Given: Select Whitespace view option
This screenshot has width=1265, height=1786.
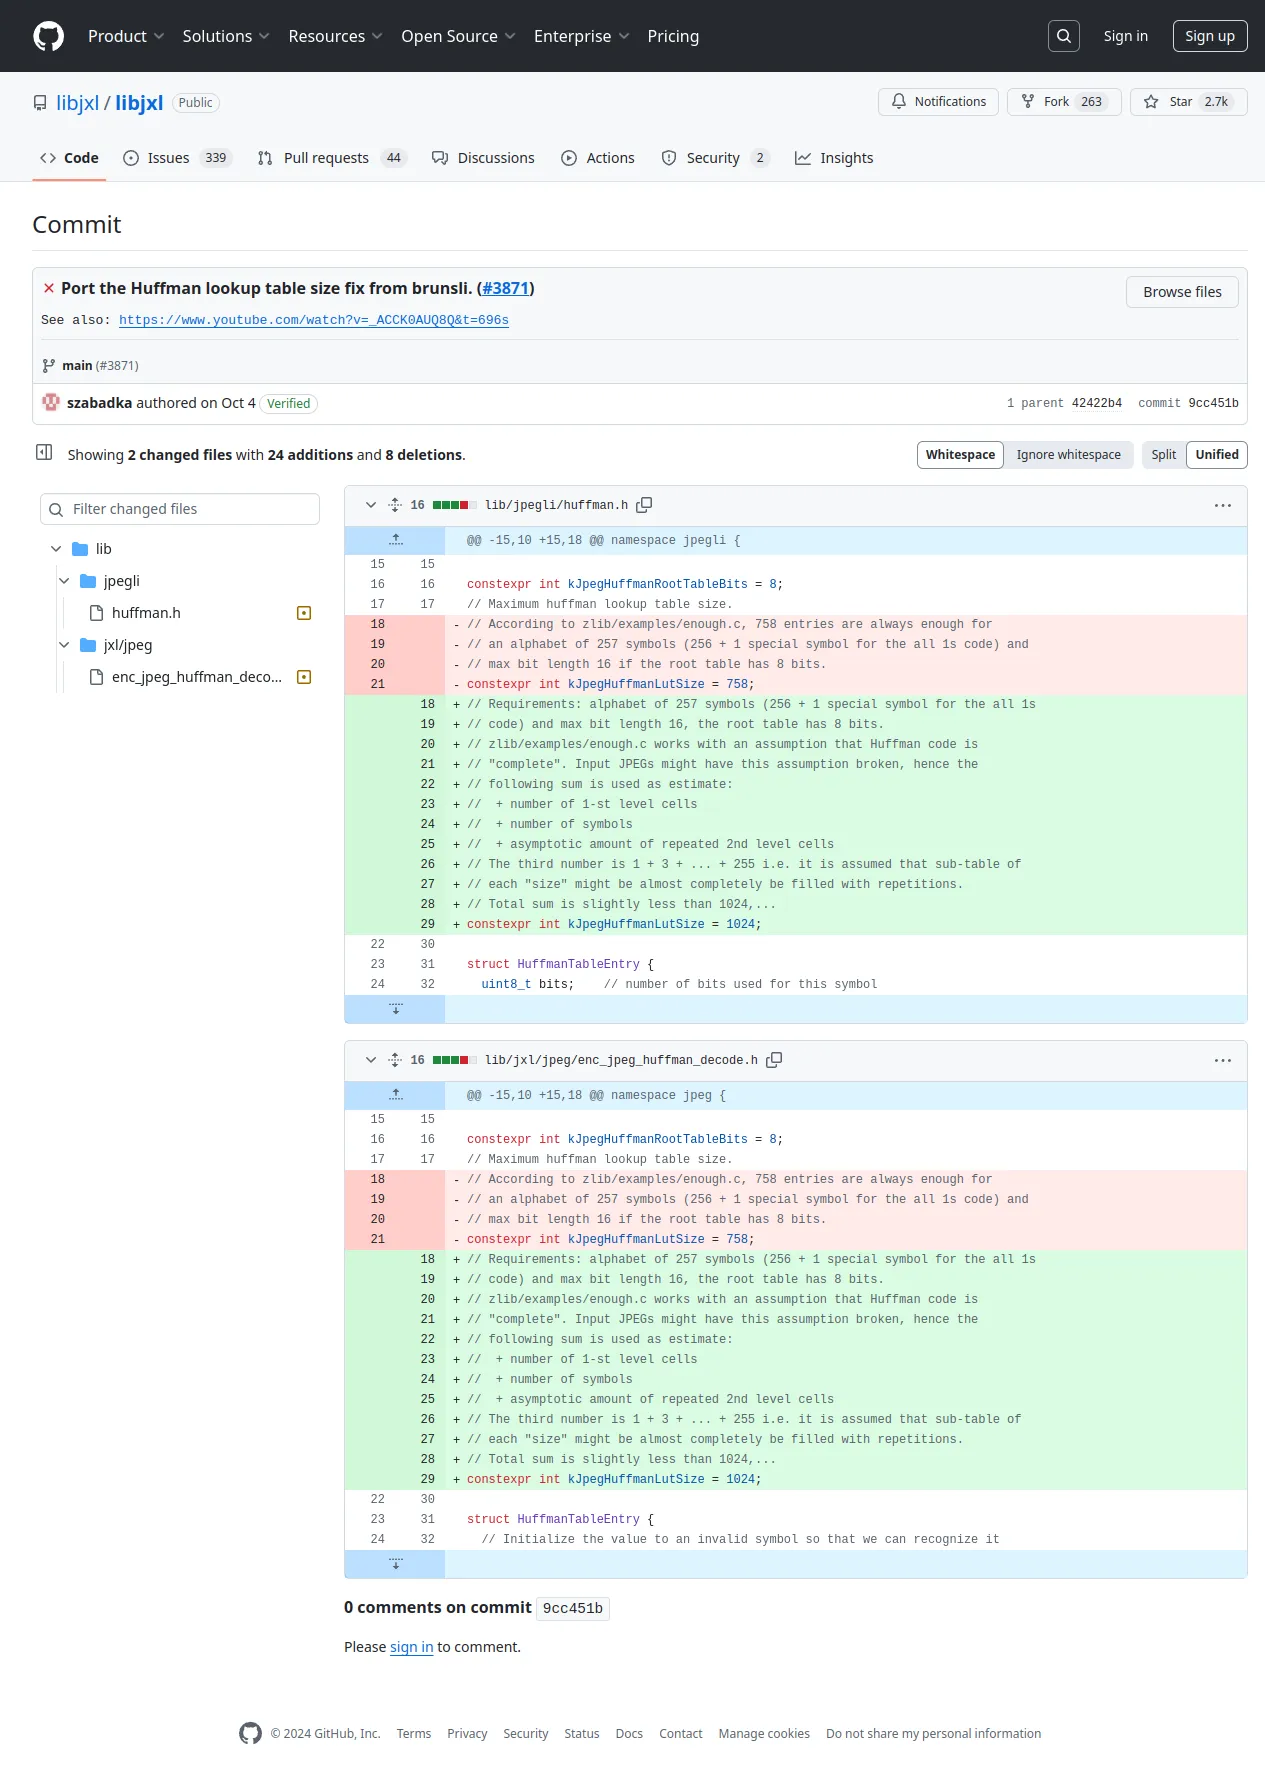Looking at the screenshot, I should coord(960,455).
